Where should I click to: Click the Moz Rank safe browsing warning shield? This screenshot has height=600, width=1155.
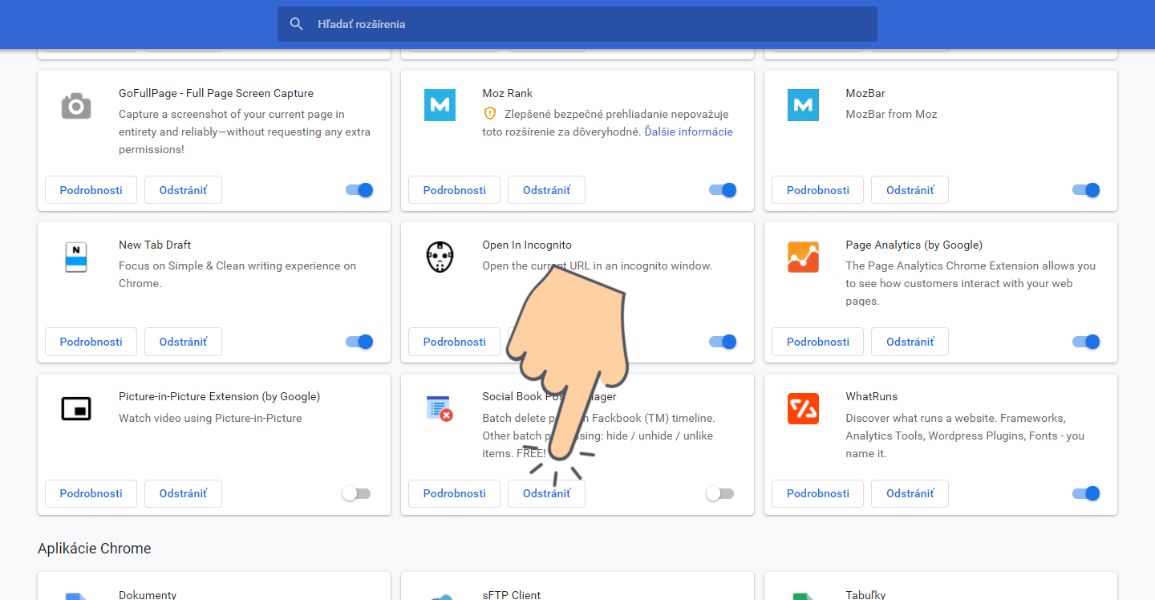pyautogui.click(x=490, y=113)
